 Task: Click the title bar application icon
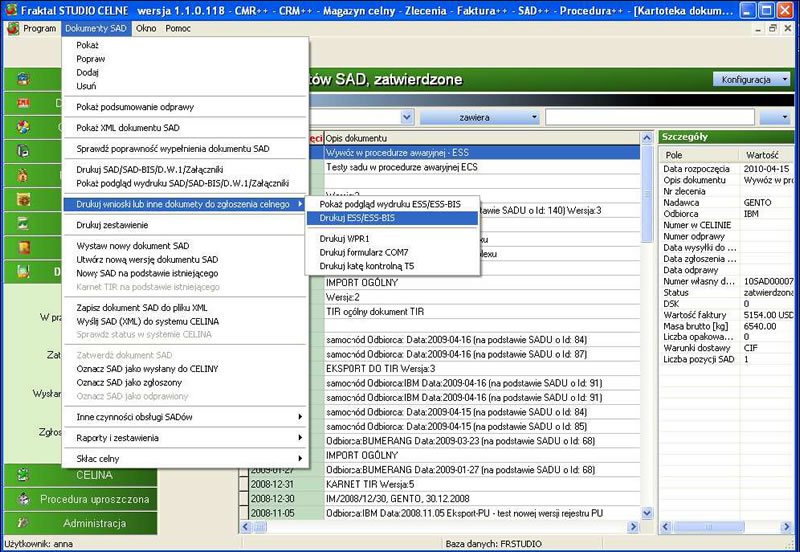(x=10, y=10)
